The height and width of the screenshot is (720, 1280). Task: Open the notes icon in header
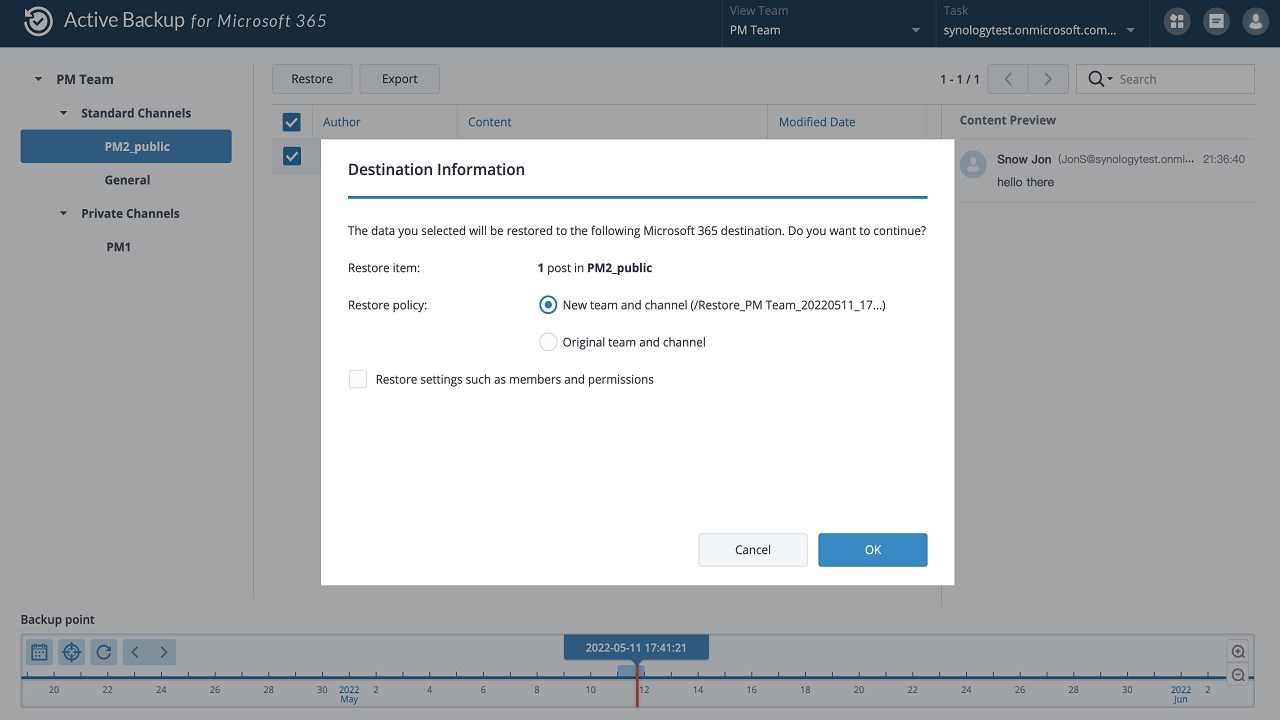pos(1216,21)
